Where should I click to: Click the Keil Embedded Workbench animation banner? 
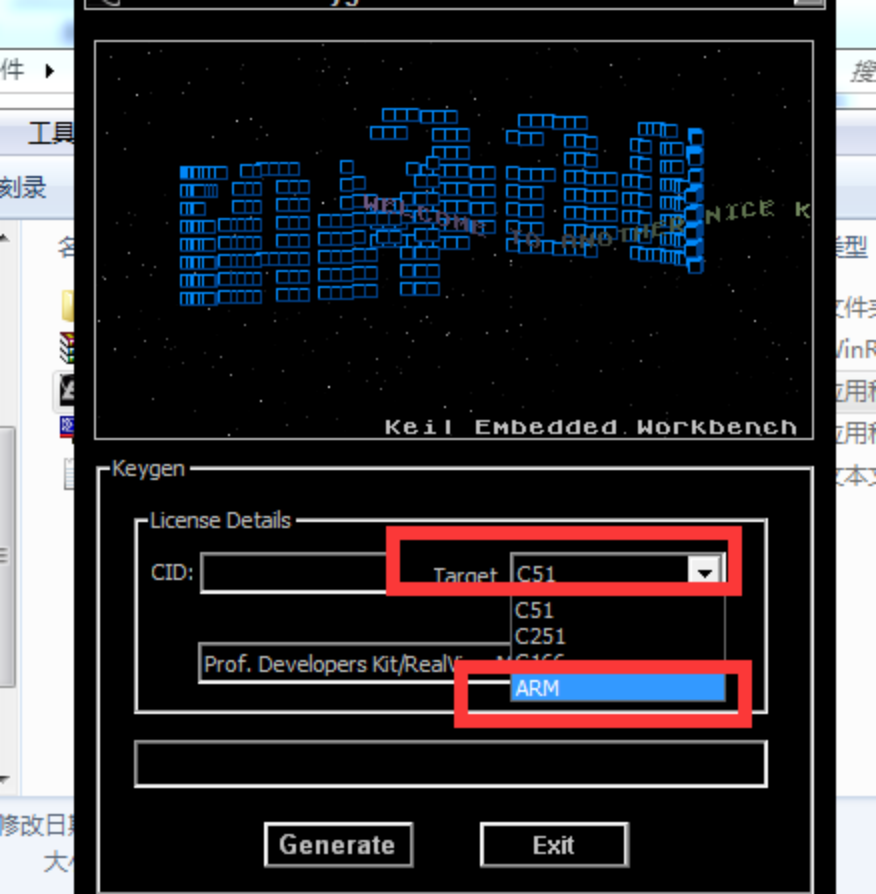454,240
